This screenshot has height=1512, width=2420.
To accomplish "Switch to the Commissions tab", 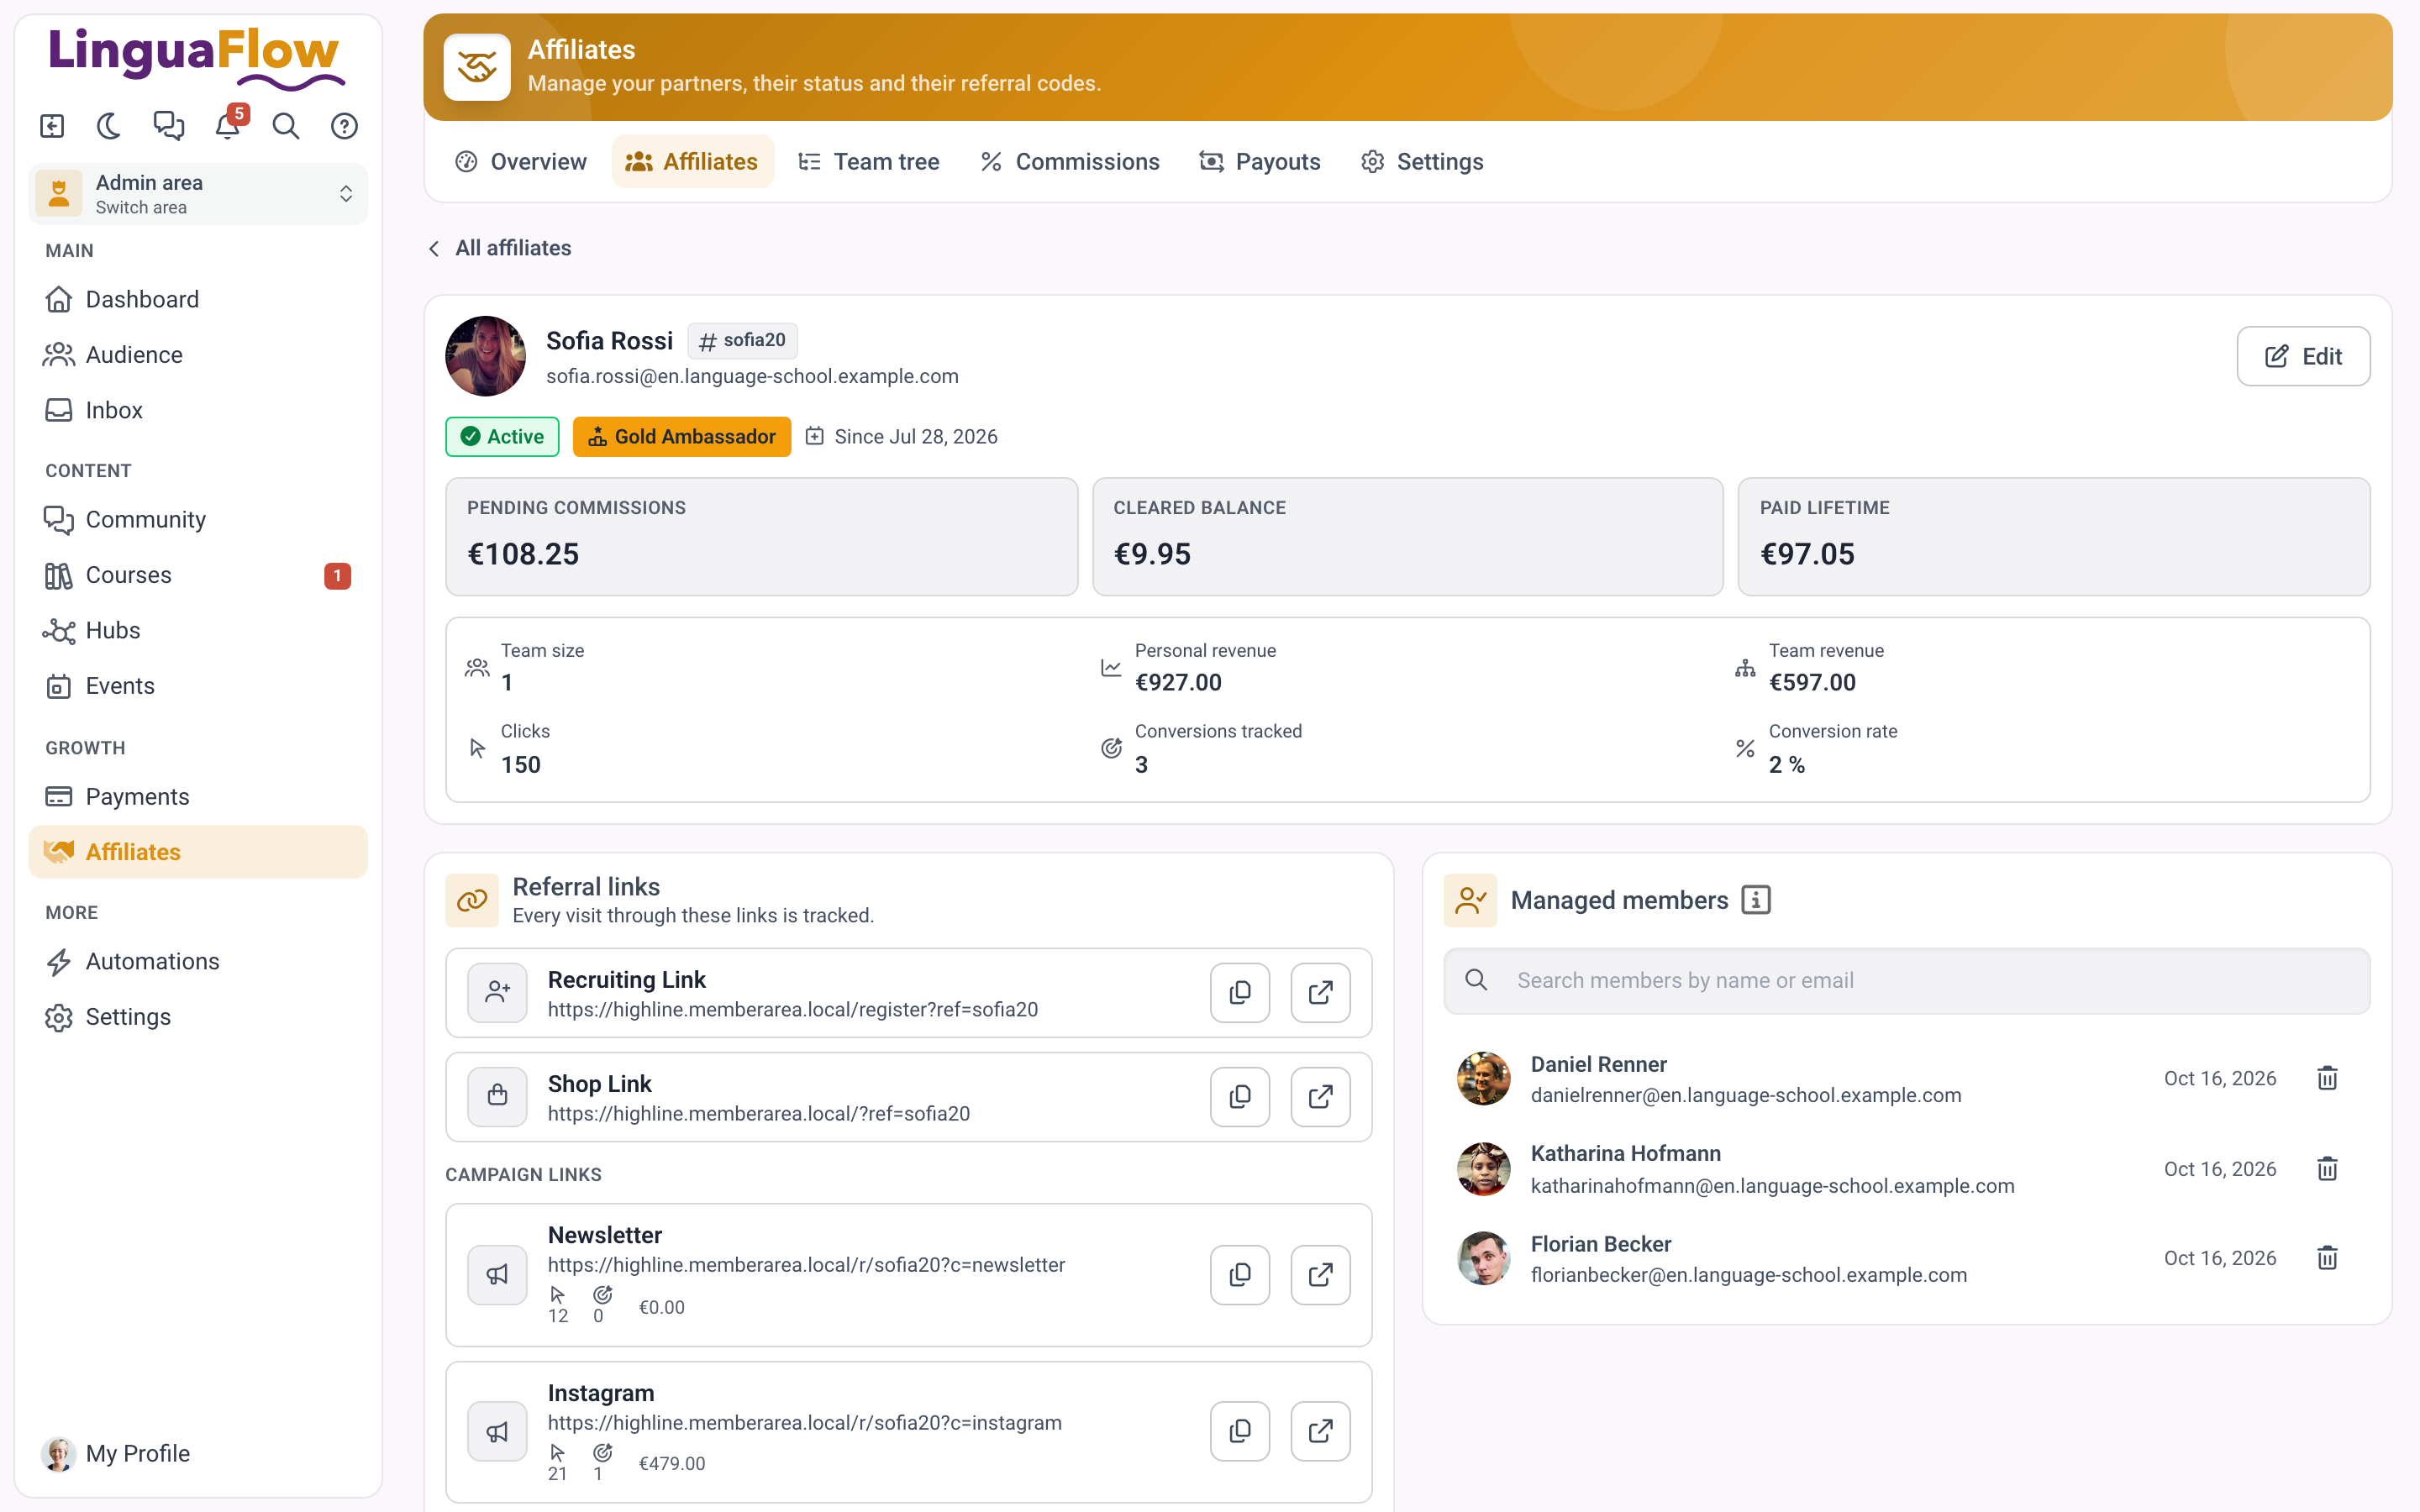I will (1071, 162).
